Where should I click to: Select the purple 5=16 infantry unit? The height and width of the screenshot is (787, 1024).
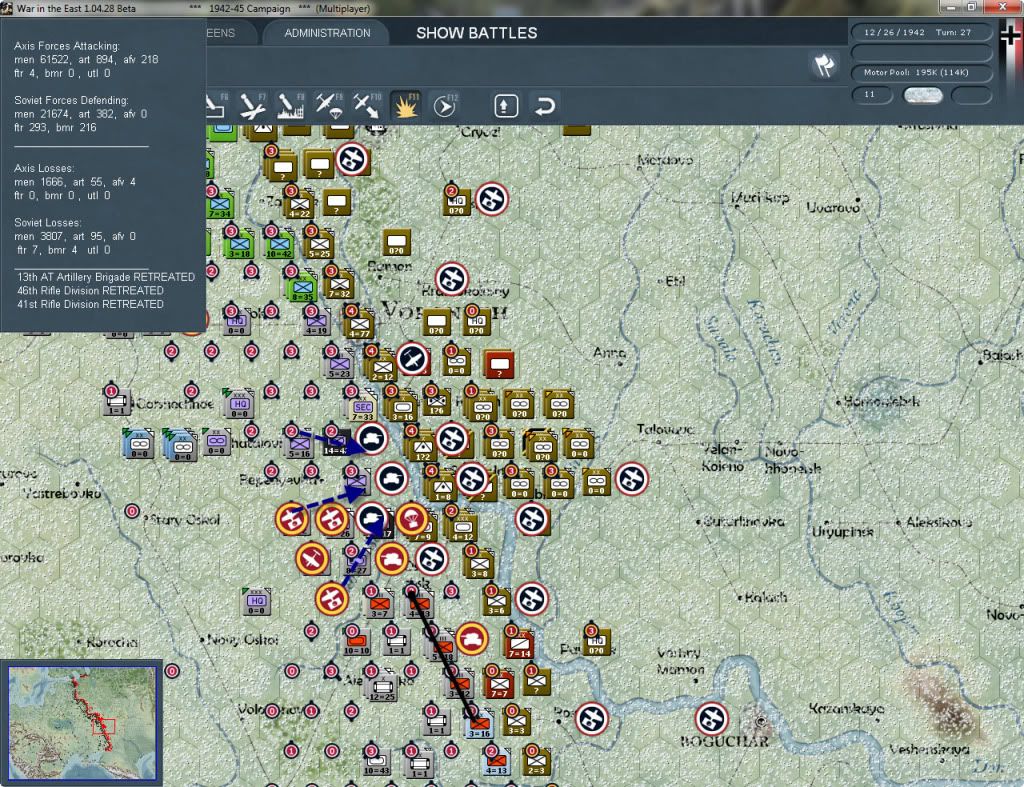click(x=299, y=445)
